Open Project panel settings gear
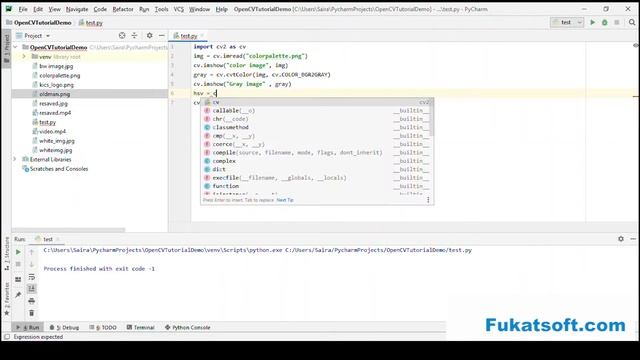This screenshot has height=360, width=640. [149, 36]
